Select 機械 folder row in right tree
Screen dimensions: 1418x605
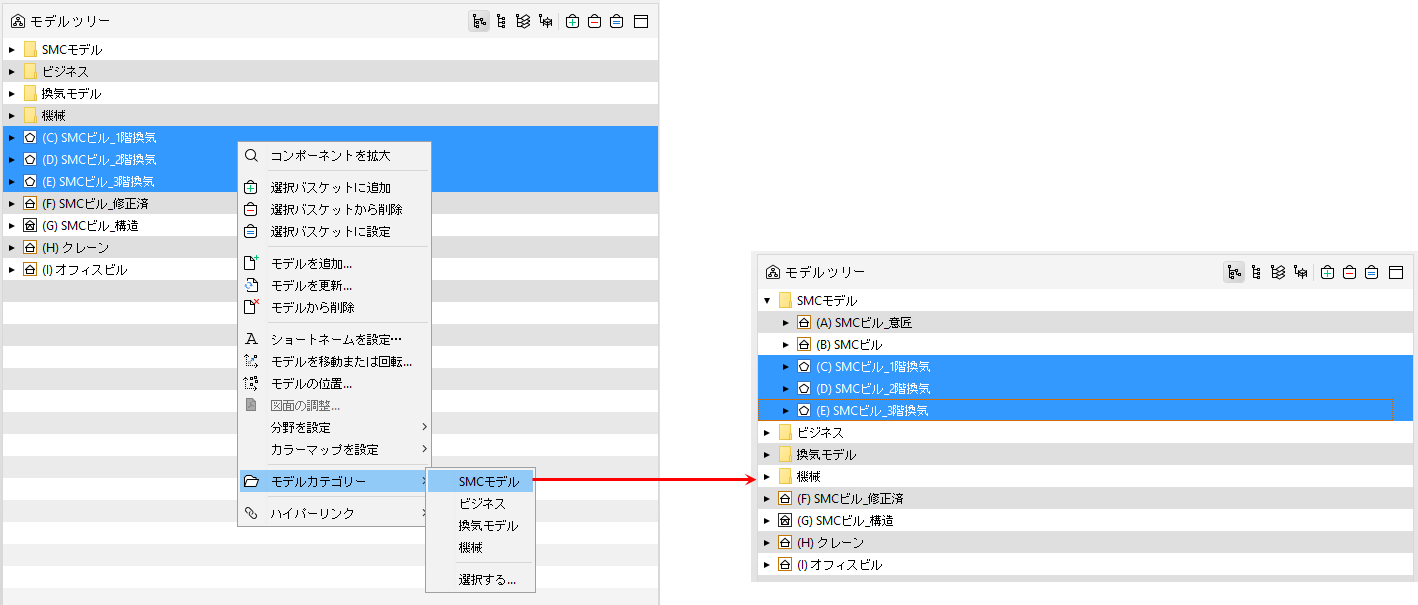tap(1085, 476)
